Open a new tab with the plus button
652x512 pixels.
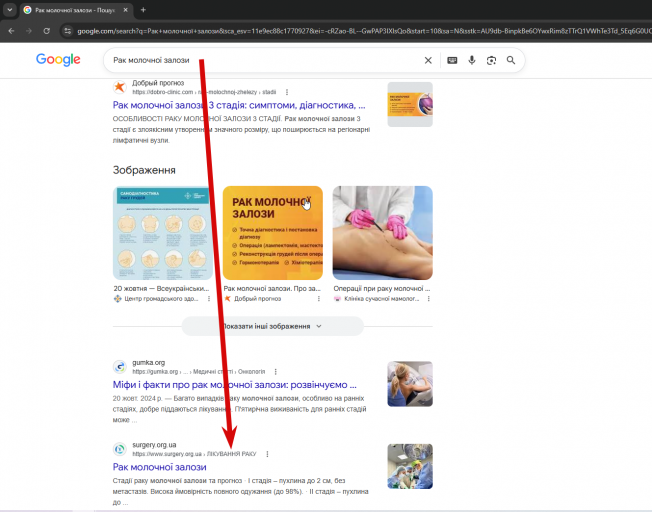[143, 10]
